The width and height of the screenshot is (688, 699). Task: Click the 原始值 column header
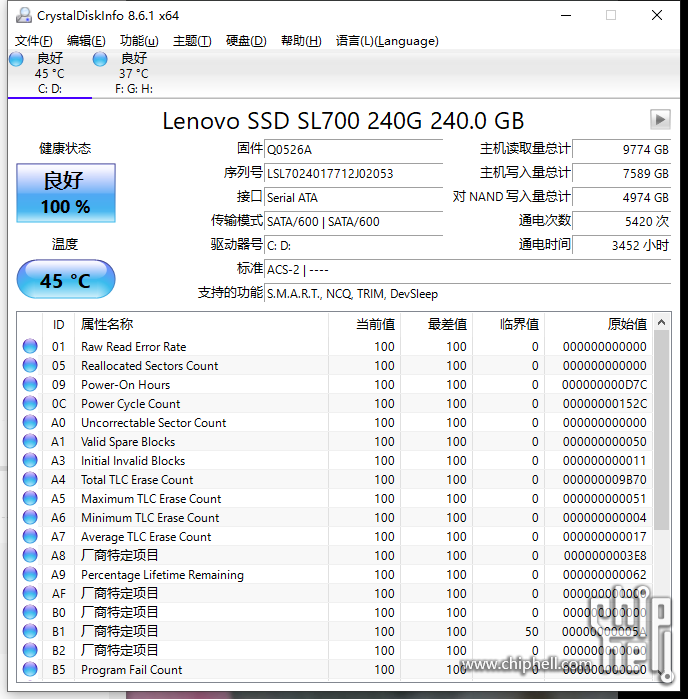599,325
